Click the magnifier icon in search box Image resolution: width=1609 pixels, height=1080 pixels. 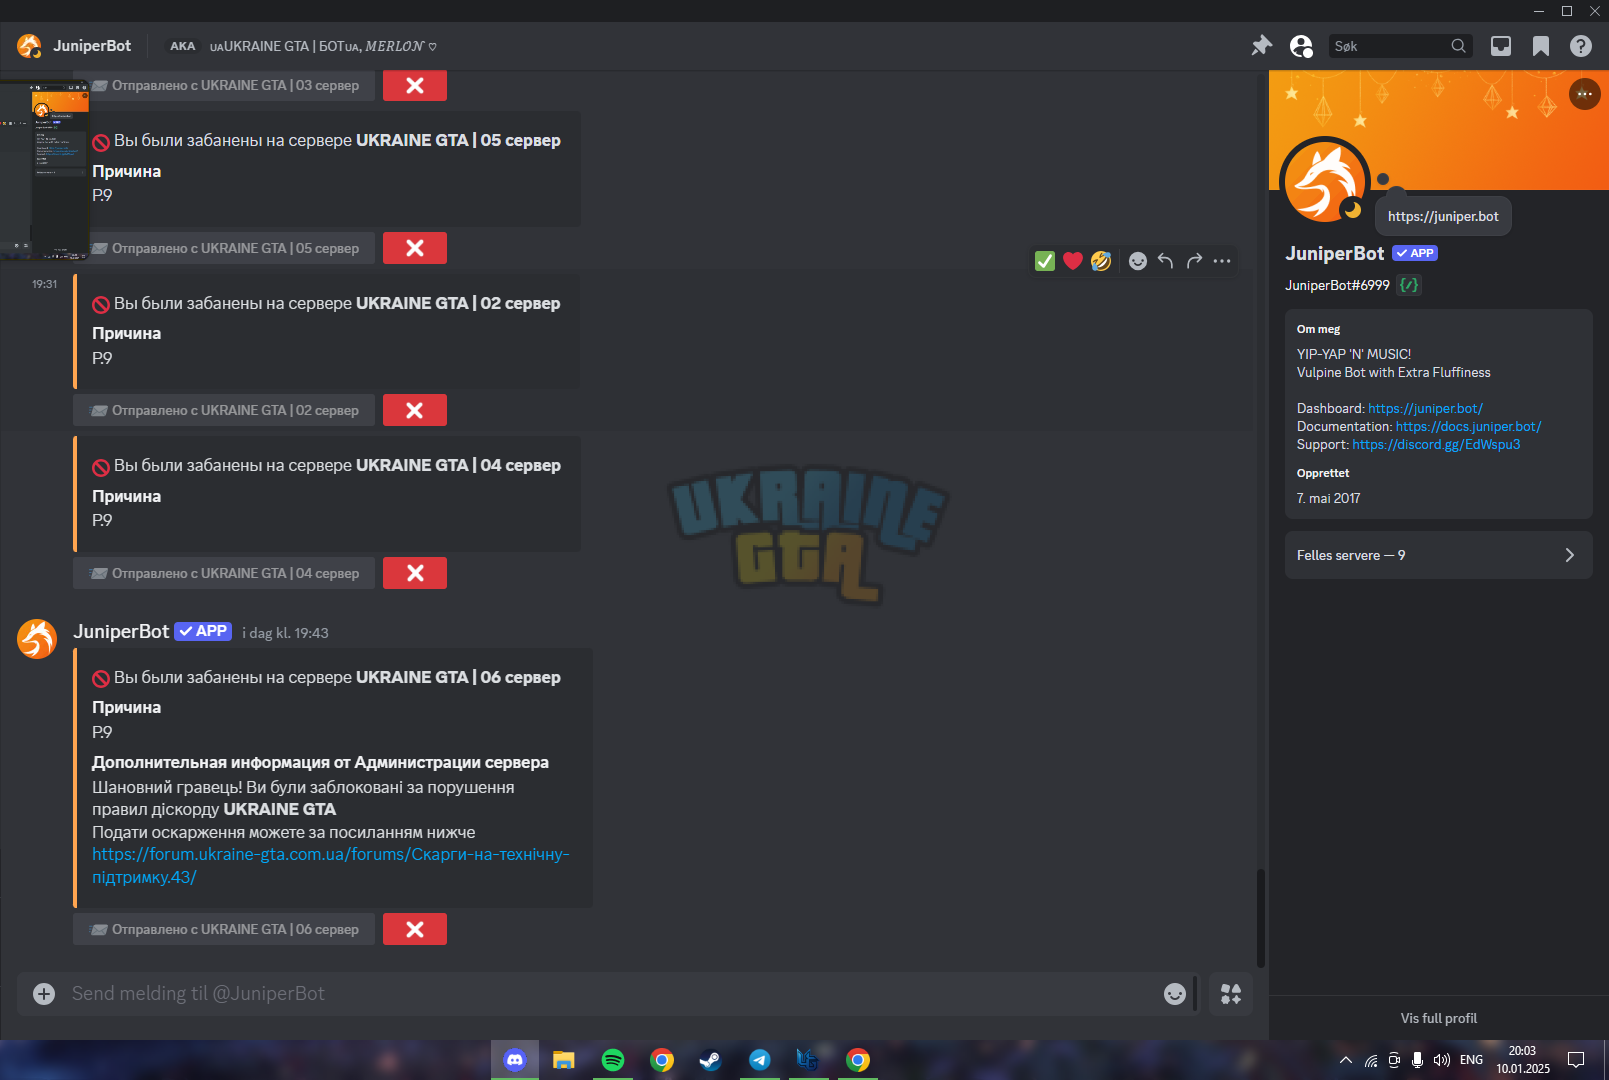click(x=1459, y=46)
